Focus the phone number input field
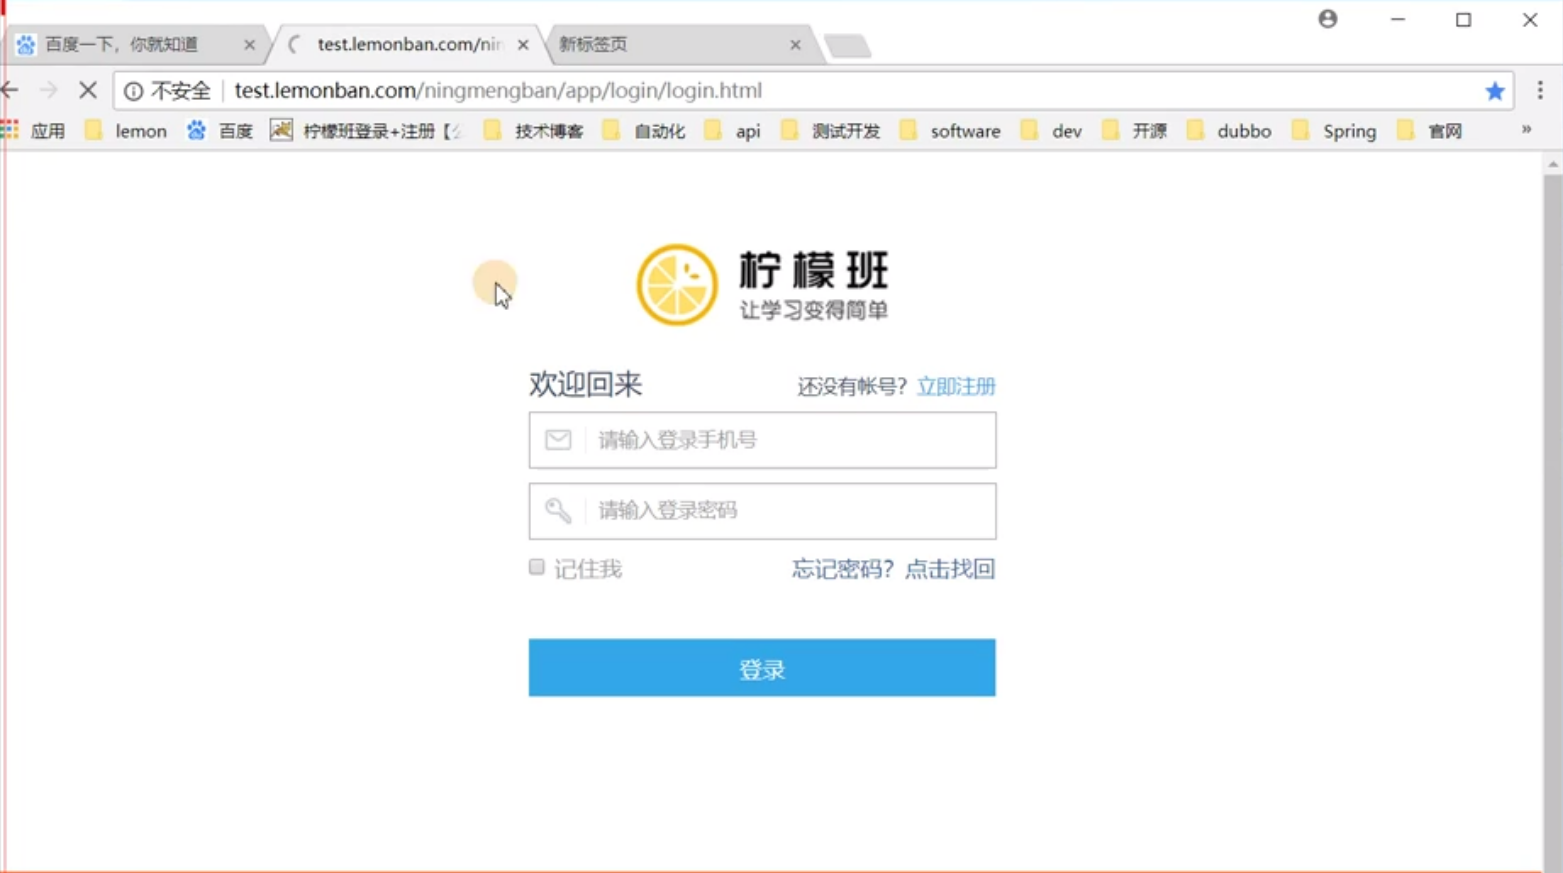 click(762, 440)
